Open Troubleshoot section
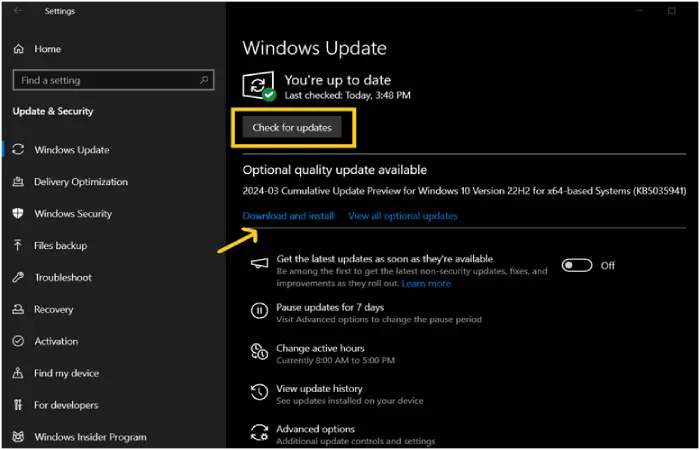The height and width of the screenshot is (450, 700). click(x=63, y=278)
